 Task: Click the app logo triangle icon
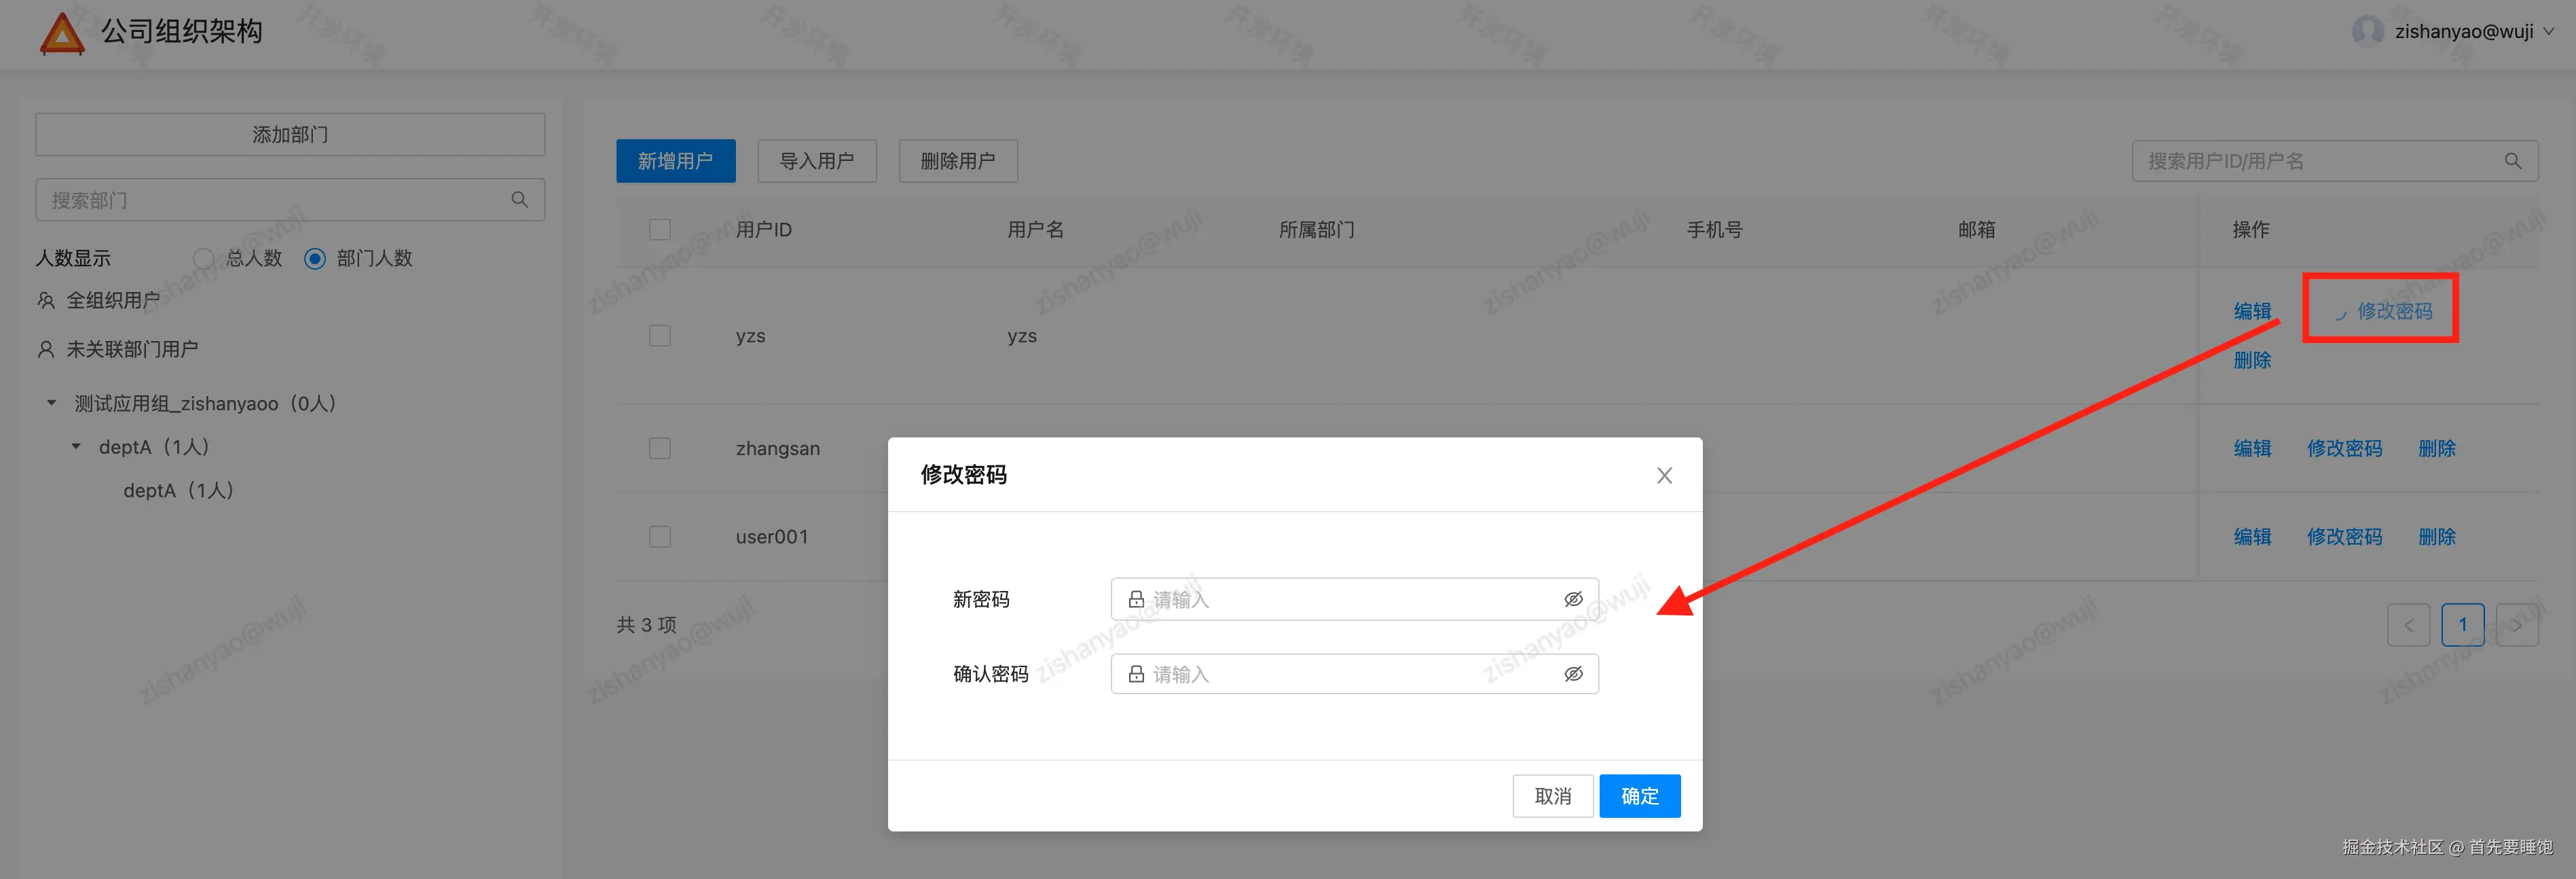pyautogui.click(x=61, y=33)
